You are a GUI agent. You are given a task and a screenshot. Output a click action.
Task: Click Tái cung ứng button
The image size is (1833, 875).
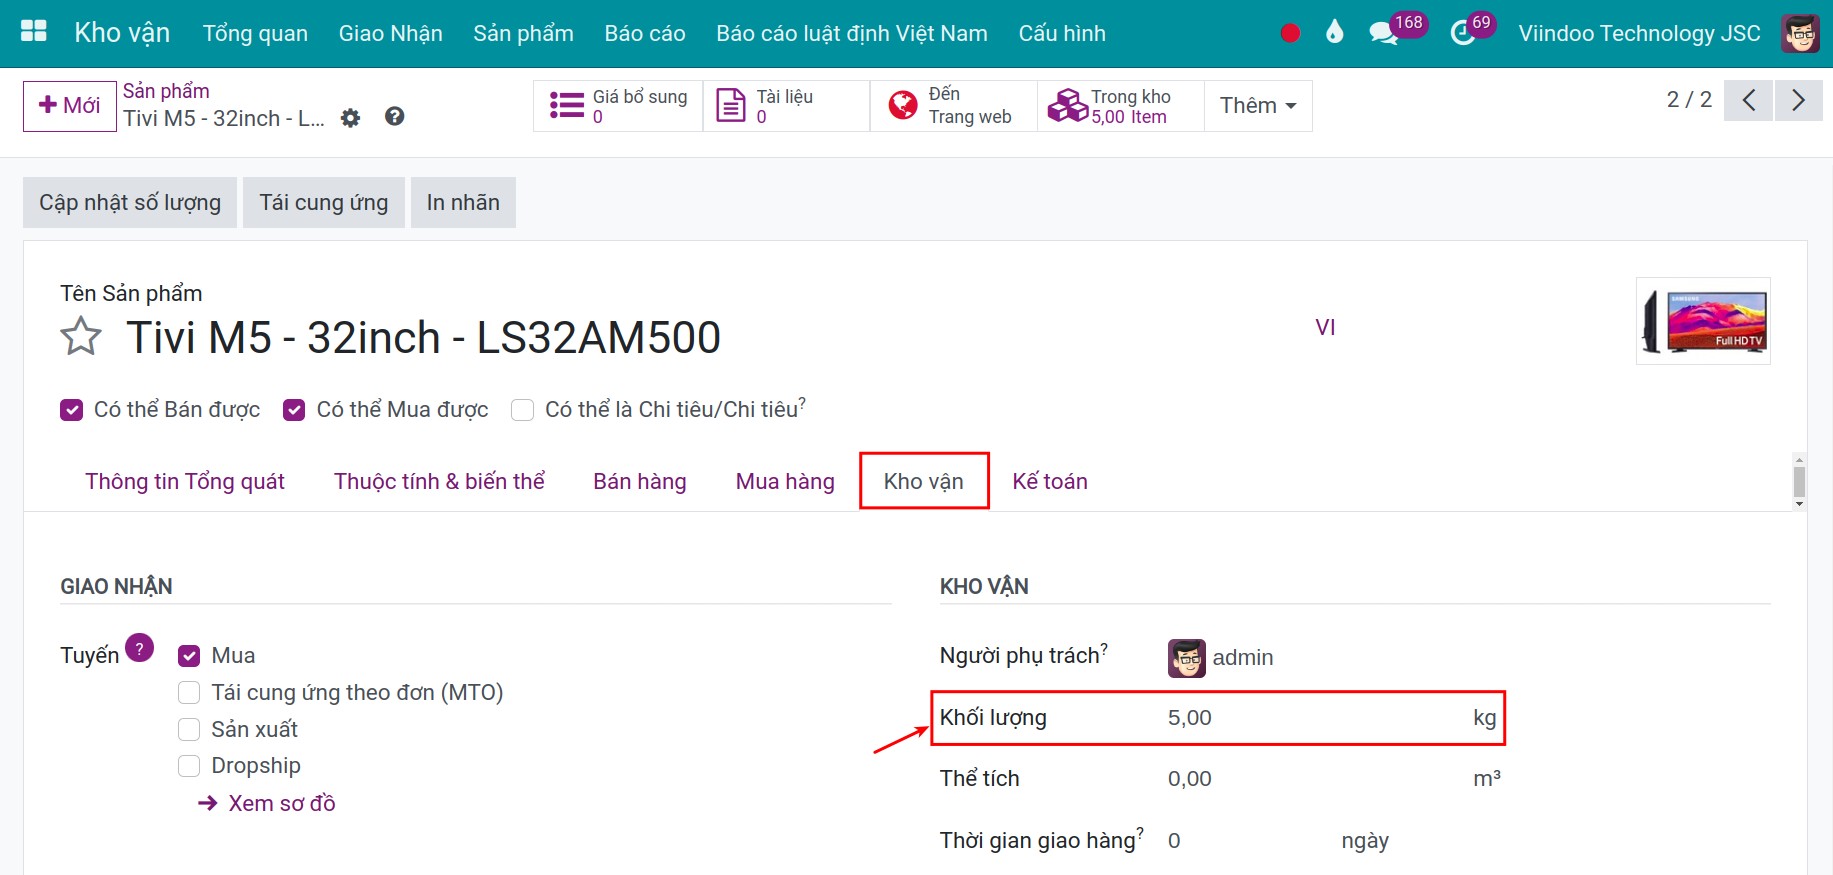pyautogui.click(x=324, y=203)
